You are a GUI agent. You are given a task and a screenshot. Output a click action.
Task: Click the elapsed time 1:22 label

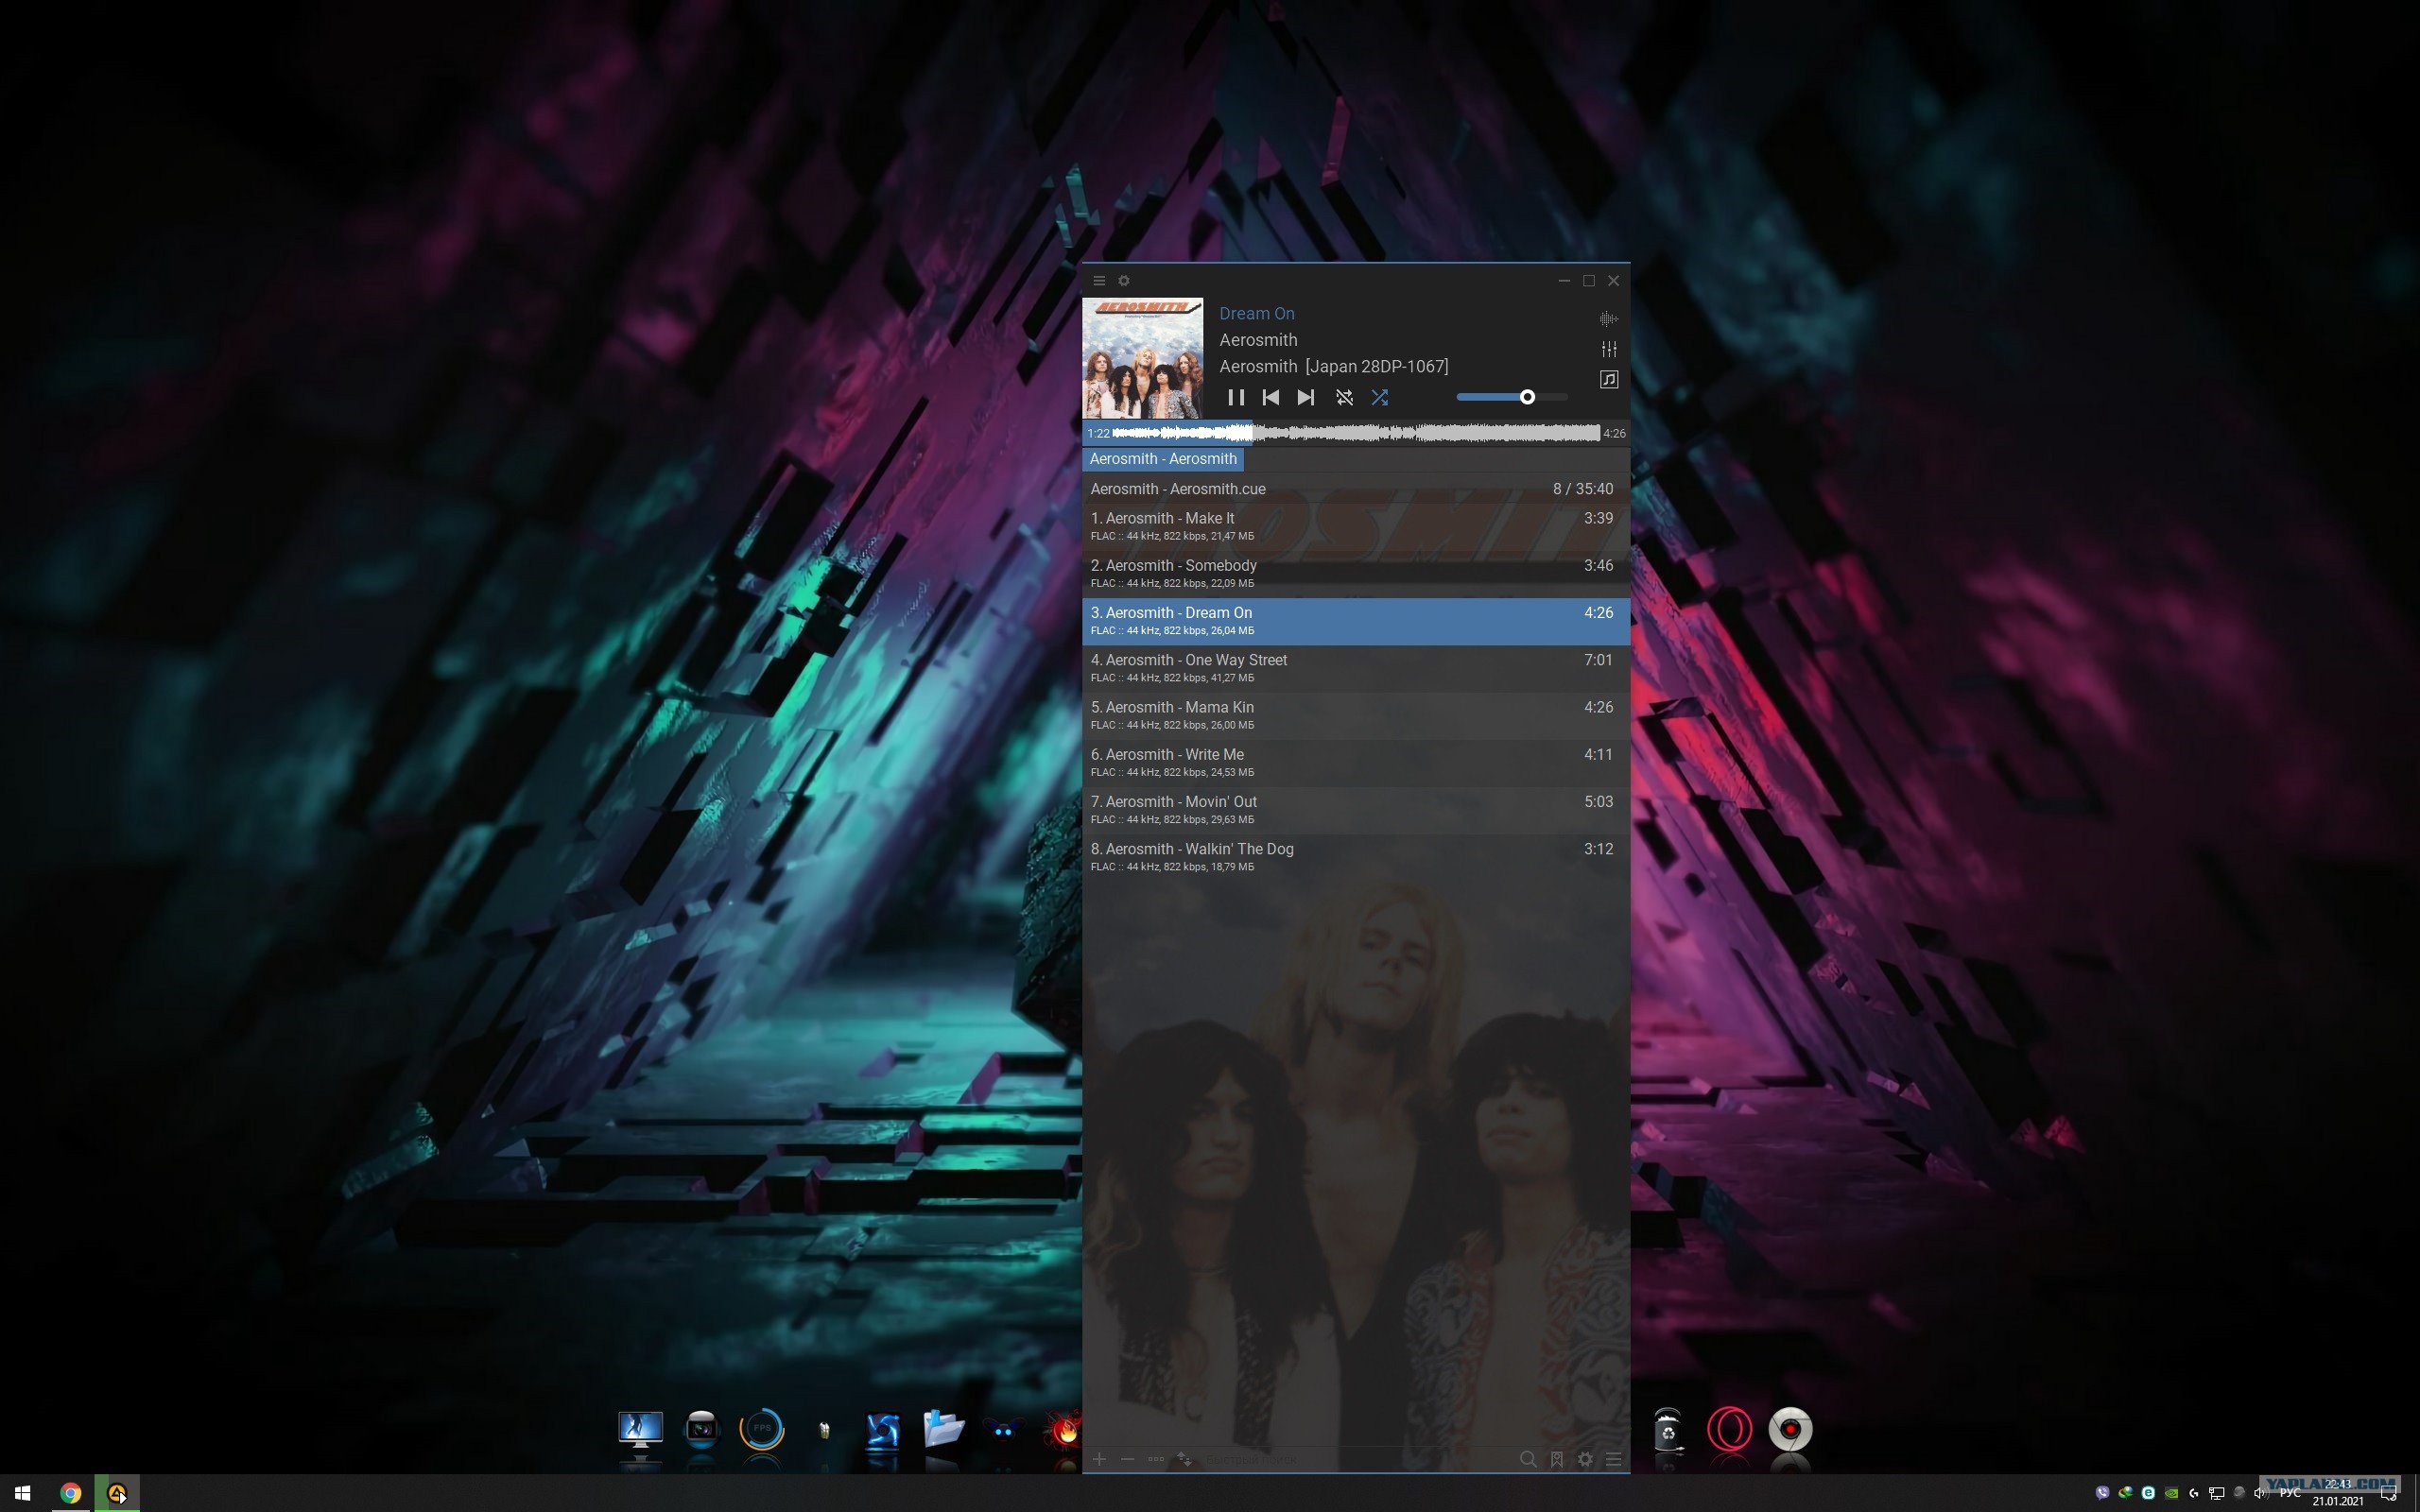click(x=1098, y=433)
